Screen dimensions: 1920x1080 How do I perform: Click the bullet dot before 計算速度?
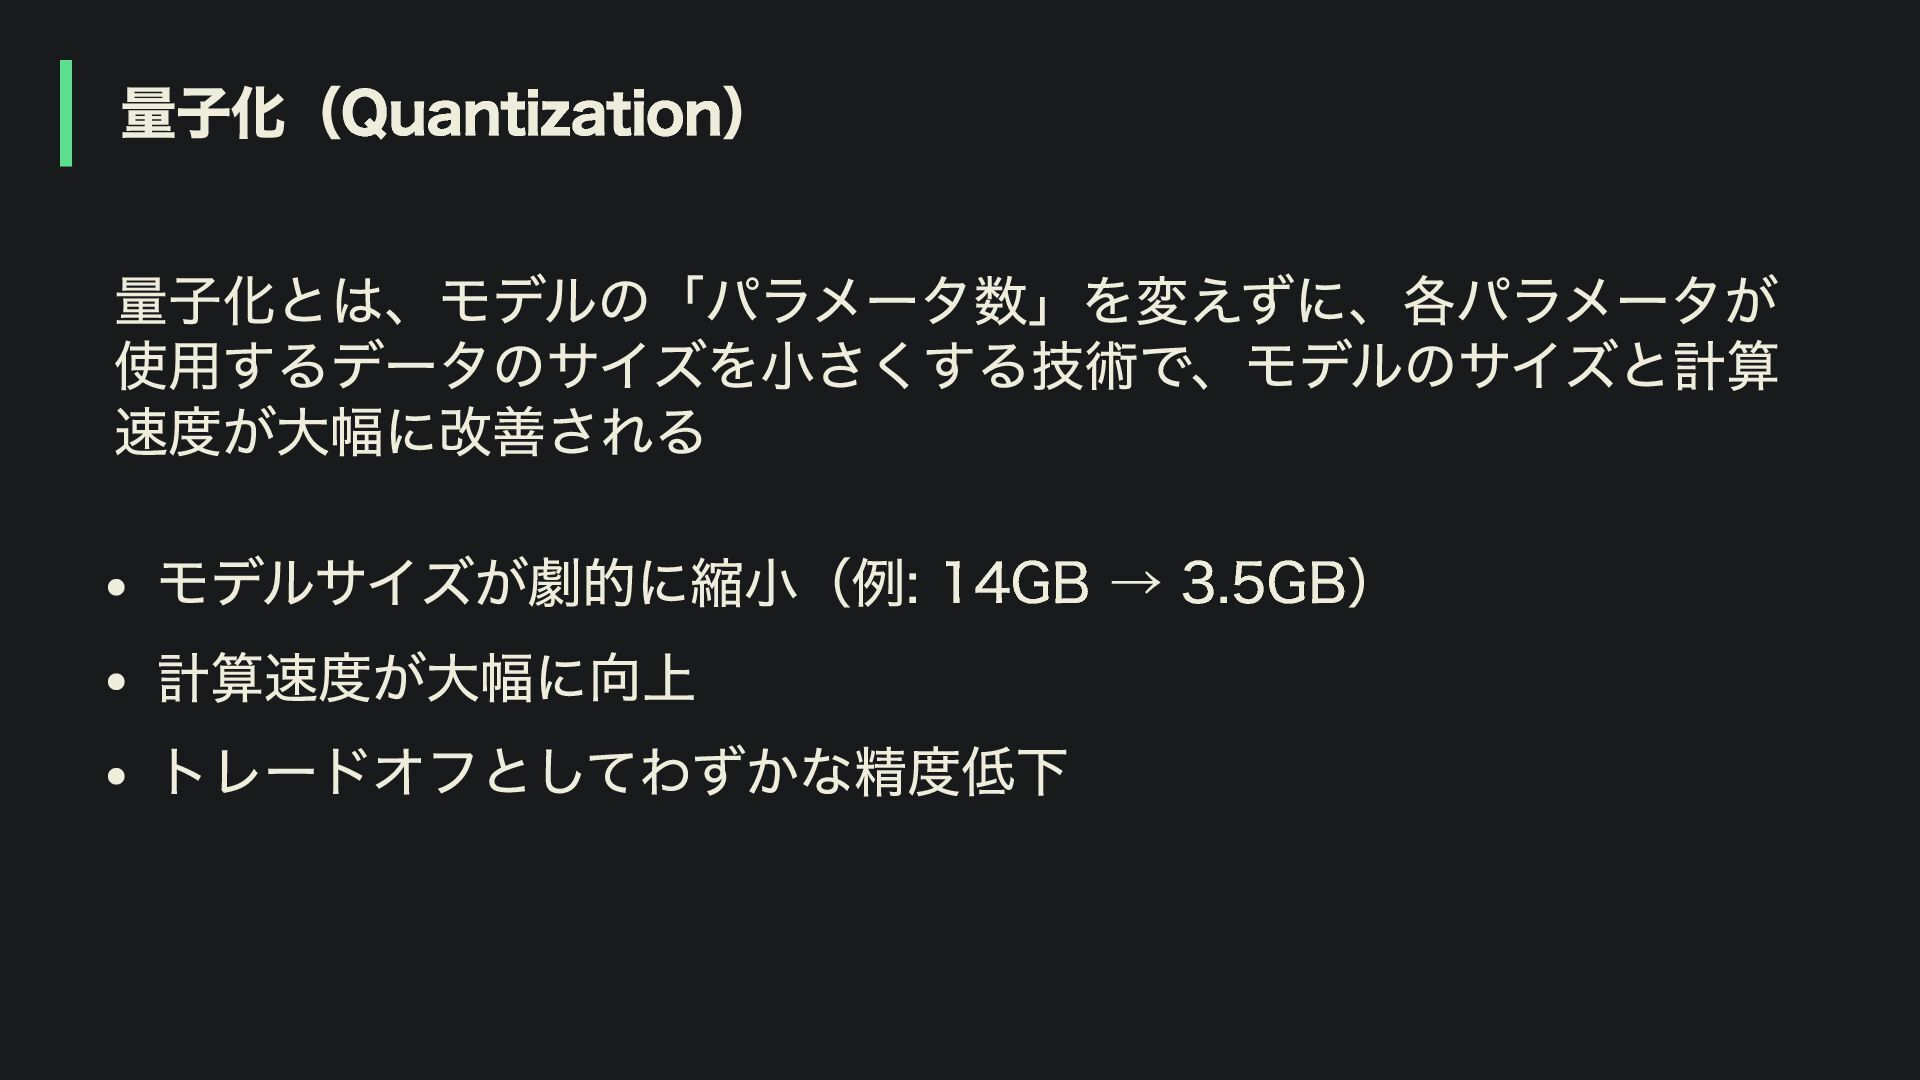pyautogui.click(x=116, y=682)
